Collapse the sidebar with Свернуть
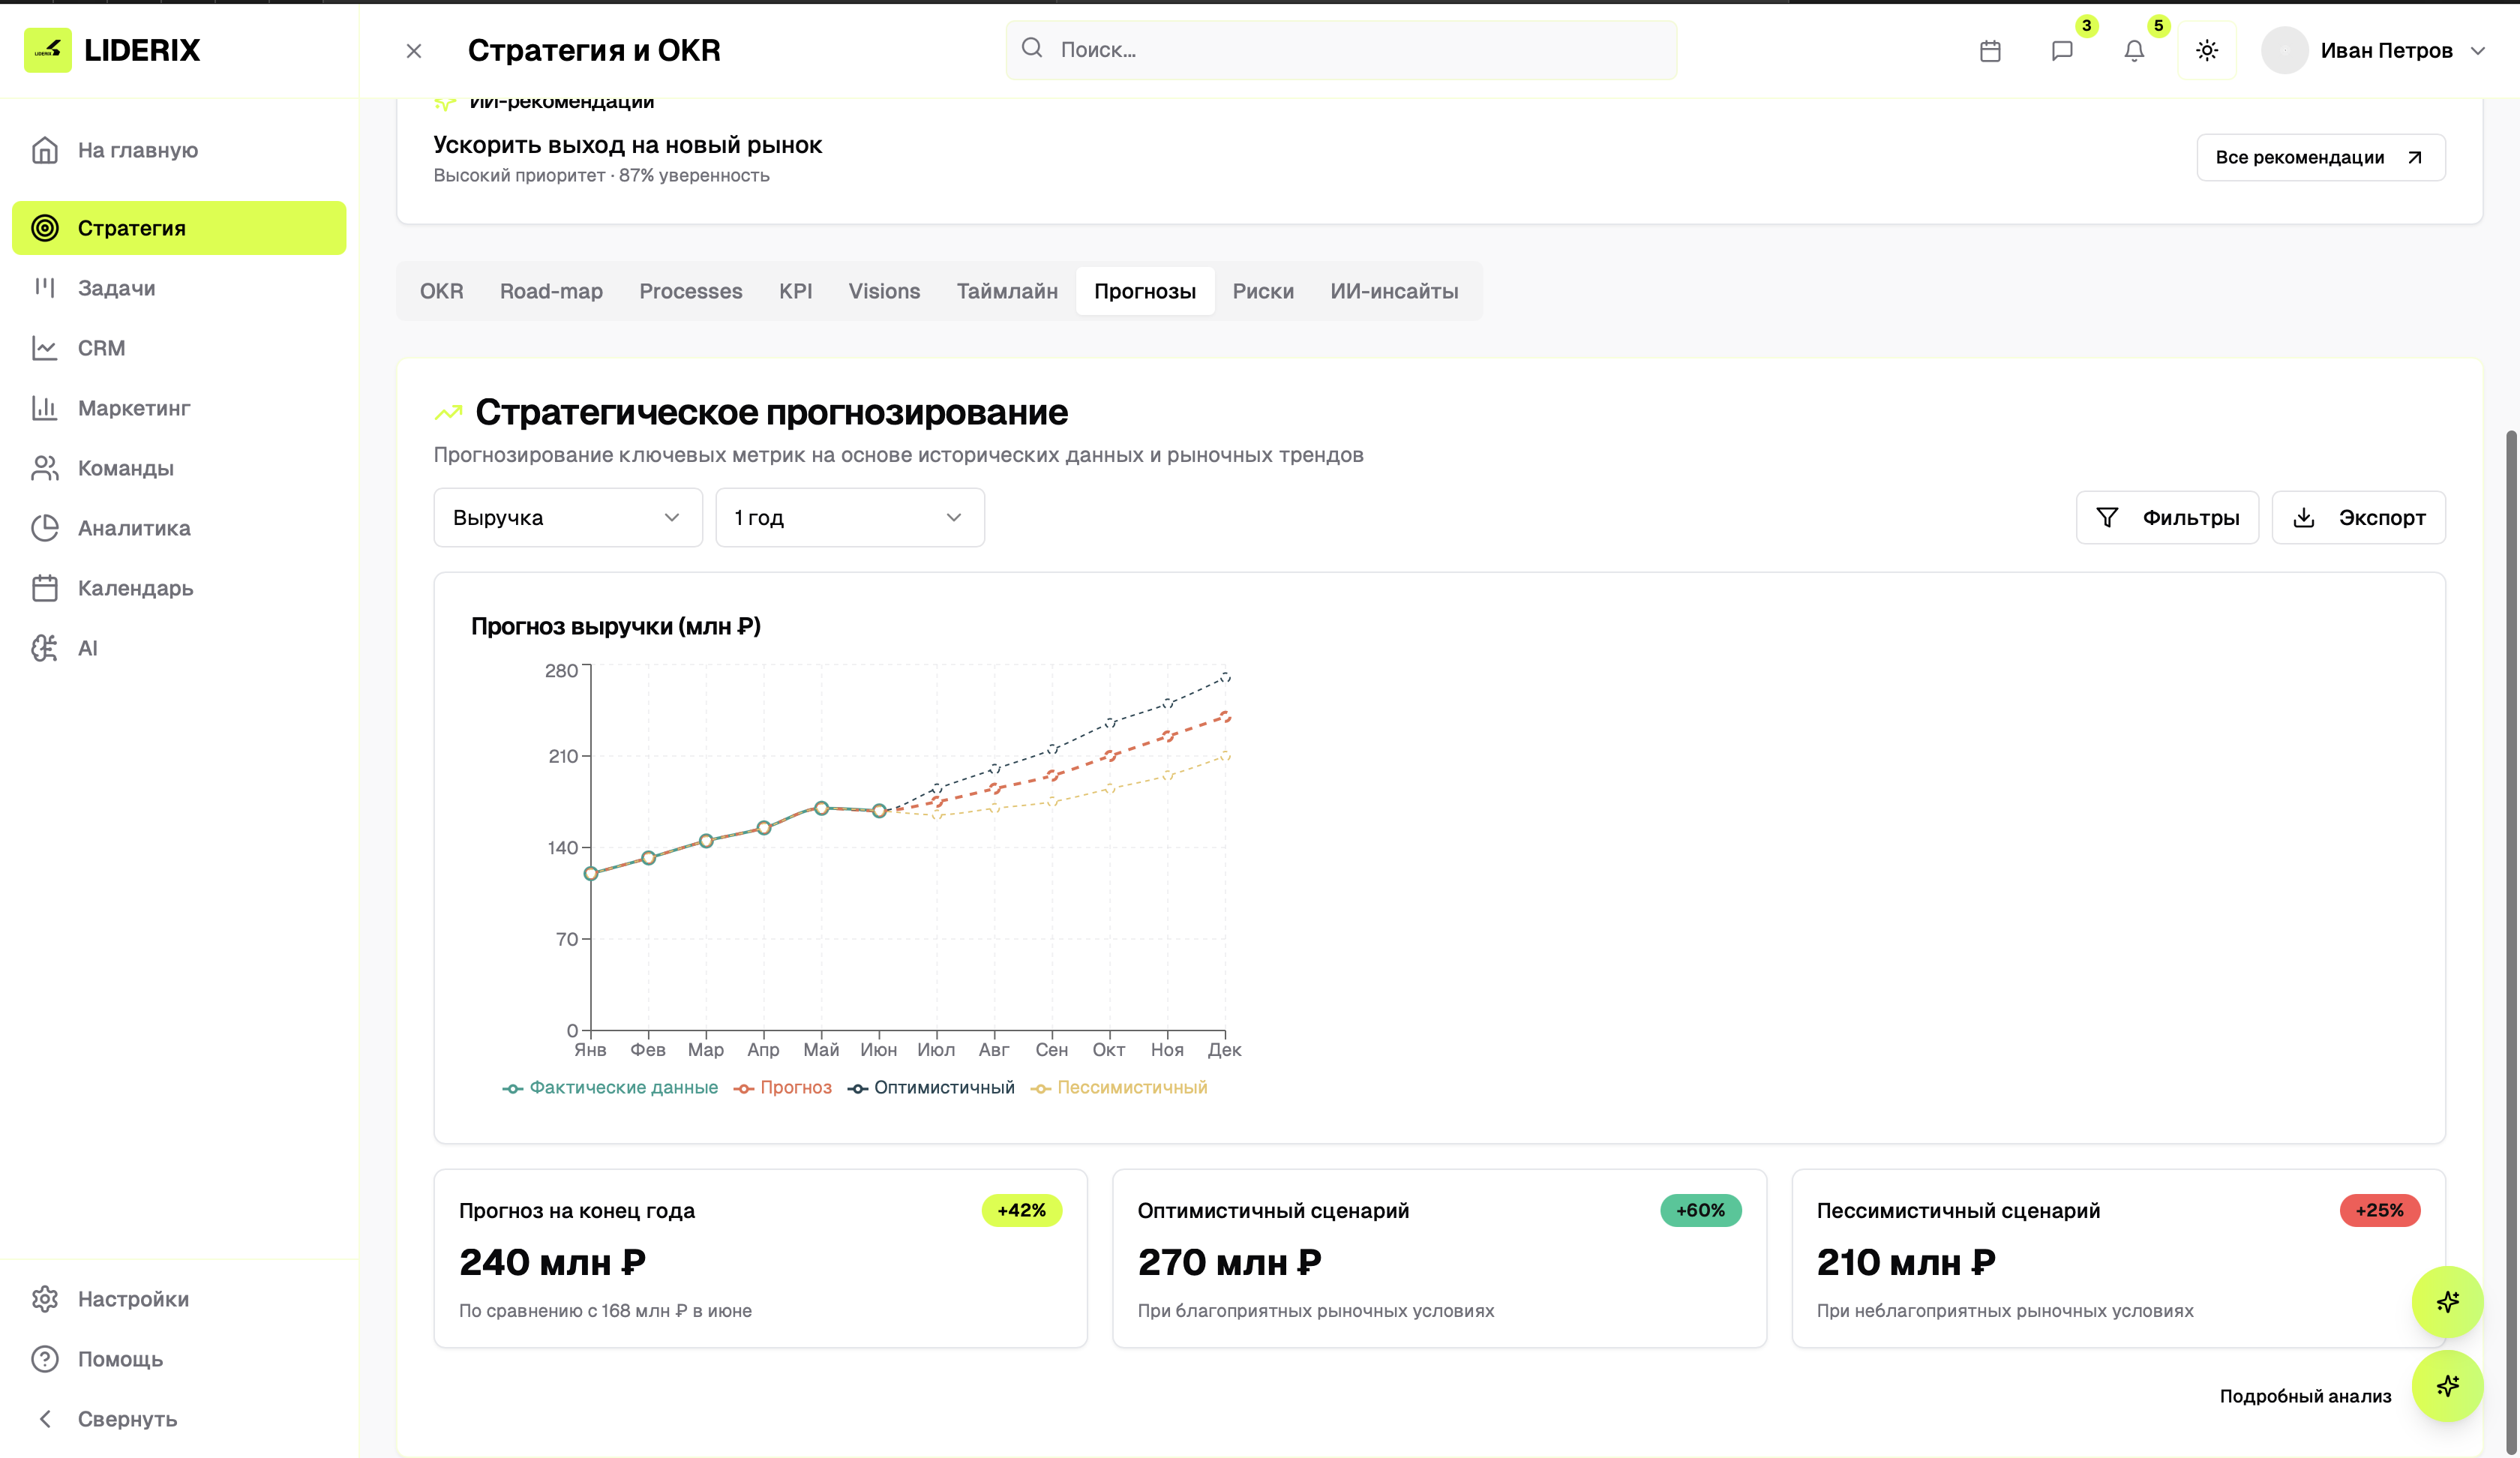Viewport: 2520px width, 1458px height. click(x=179, y=1419)
